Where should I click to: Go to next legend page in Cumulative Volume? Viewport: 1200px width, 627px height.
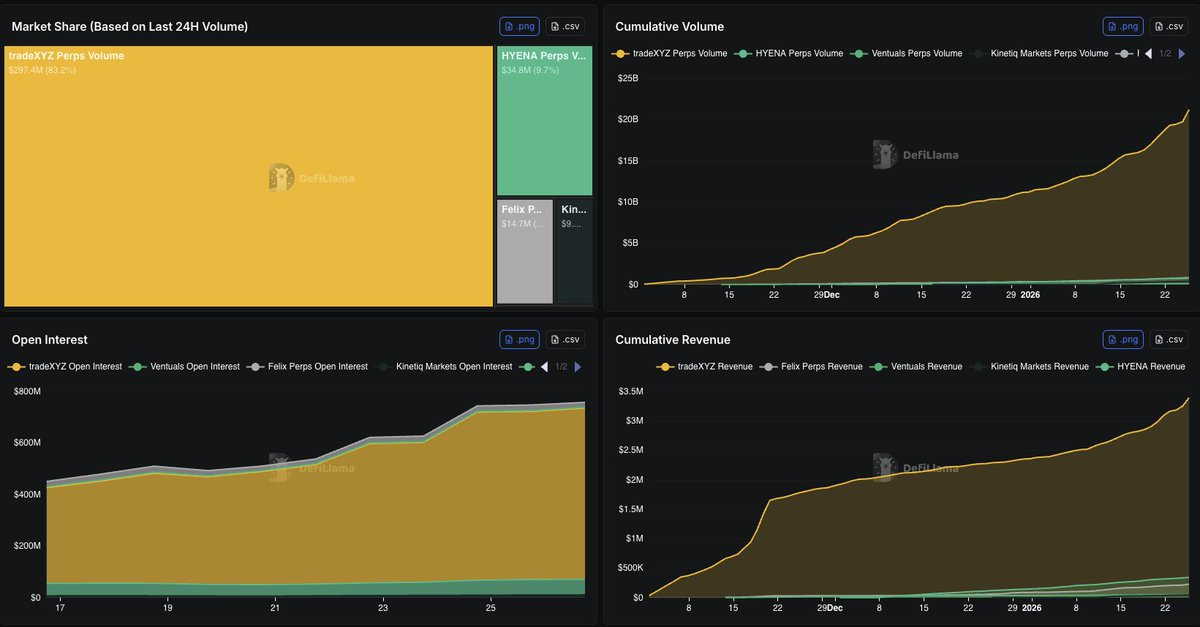point(1181,53)
